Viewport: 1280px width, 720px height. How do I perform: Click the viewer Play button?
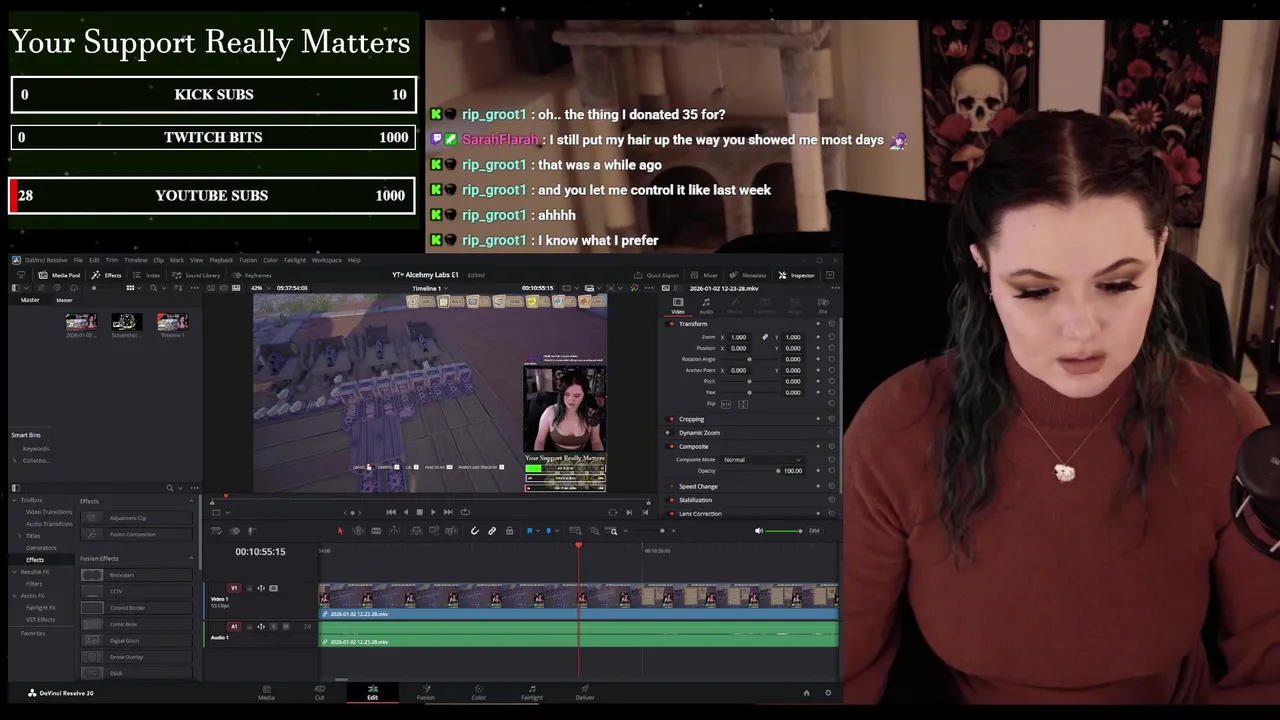pos(433,512)
